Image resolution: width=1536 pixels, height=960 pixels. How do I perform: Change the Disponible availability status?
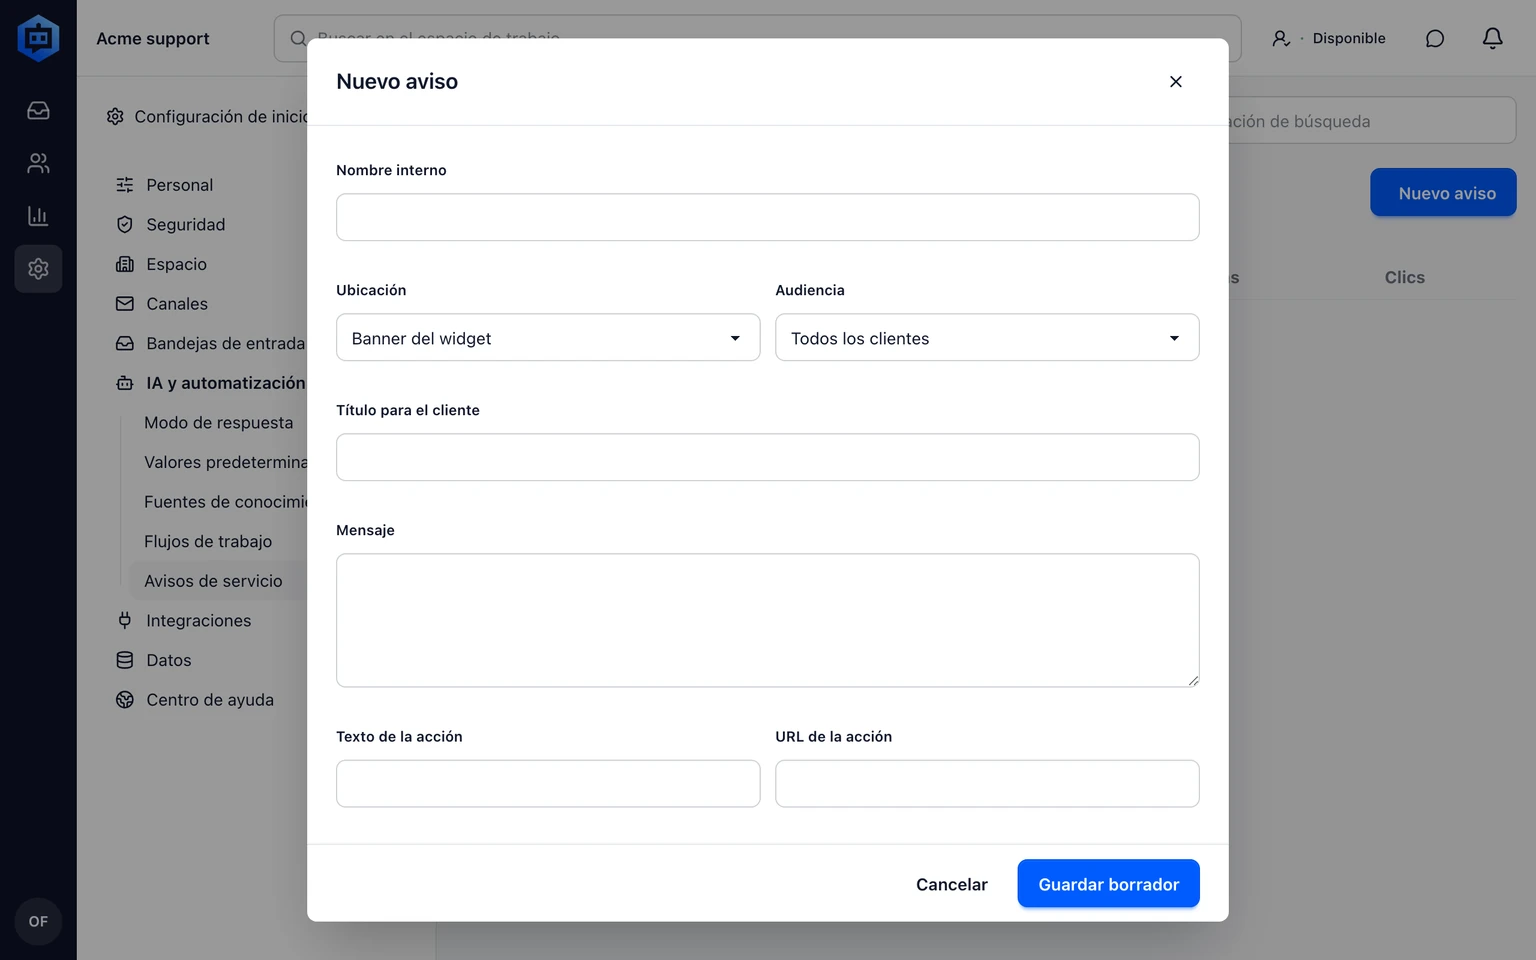(x=1328, y=38)
